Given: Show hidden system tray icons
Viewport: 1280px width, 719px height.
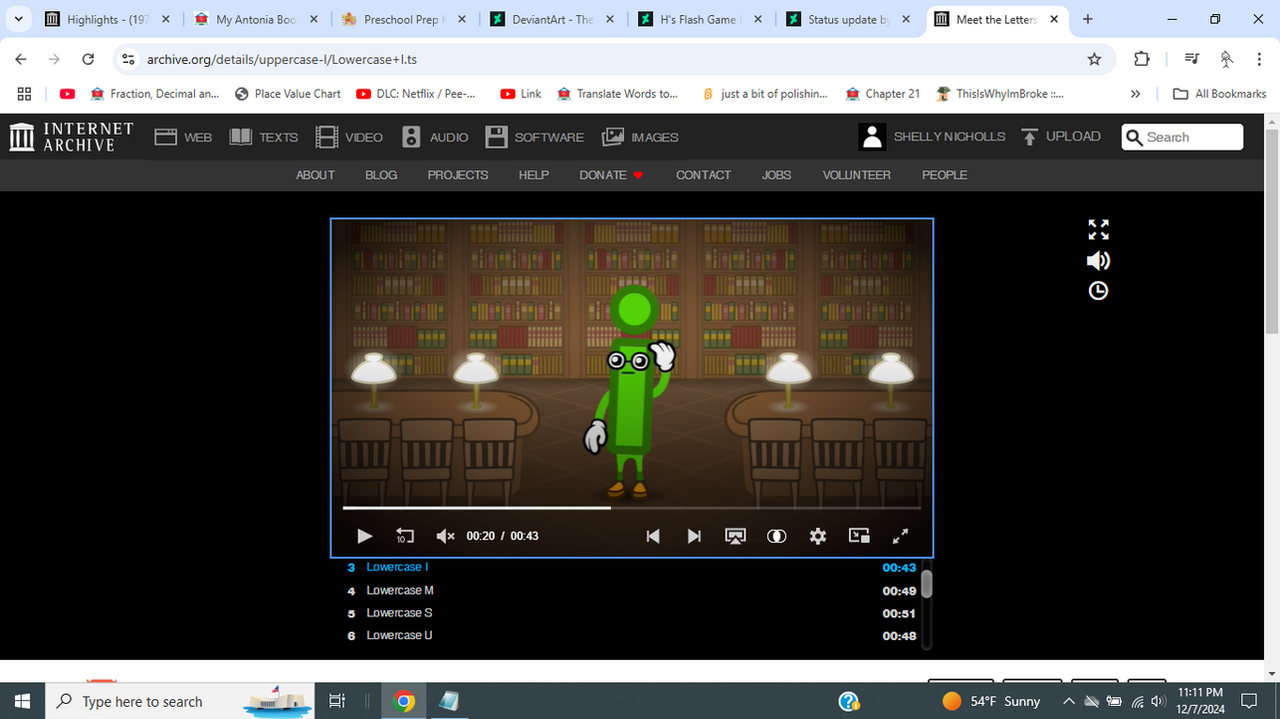Looking at the screenshot, I should pos(1069,701).
